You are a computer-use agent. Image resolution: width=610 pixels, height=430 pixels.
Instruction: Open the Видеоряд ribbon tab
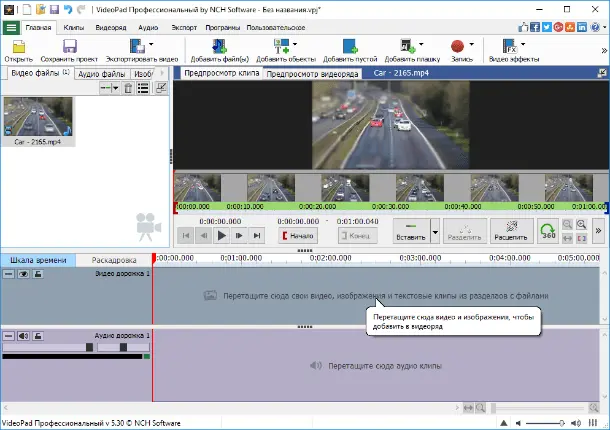(111, 28)
